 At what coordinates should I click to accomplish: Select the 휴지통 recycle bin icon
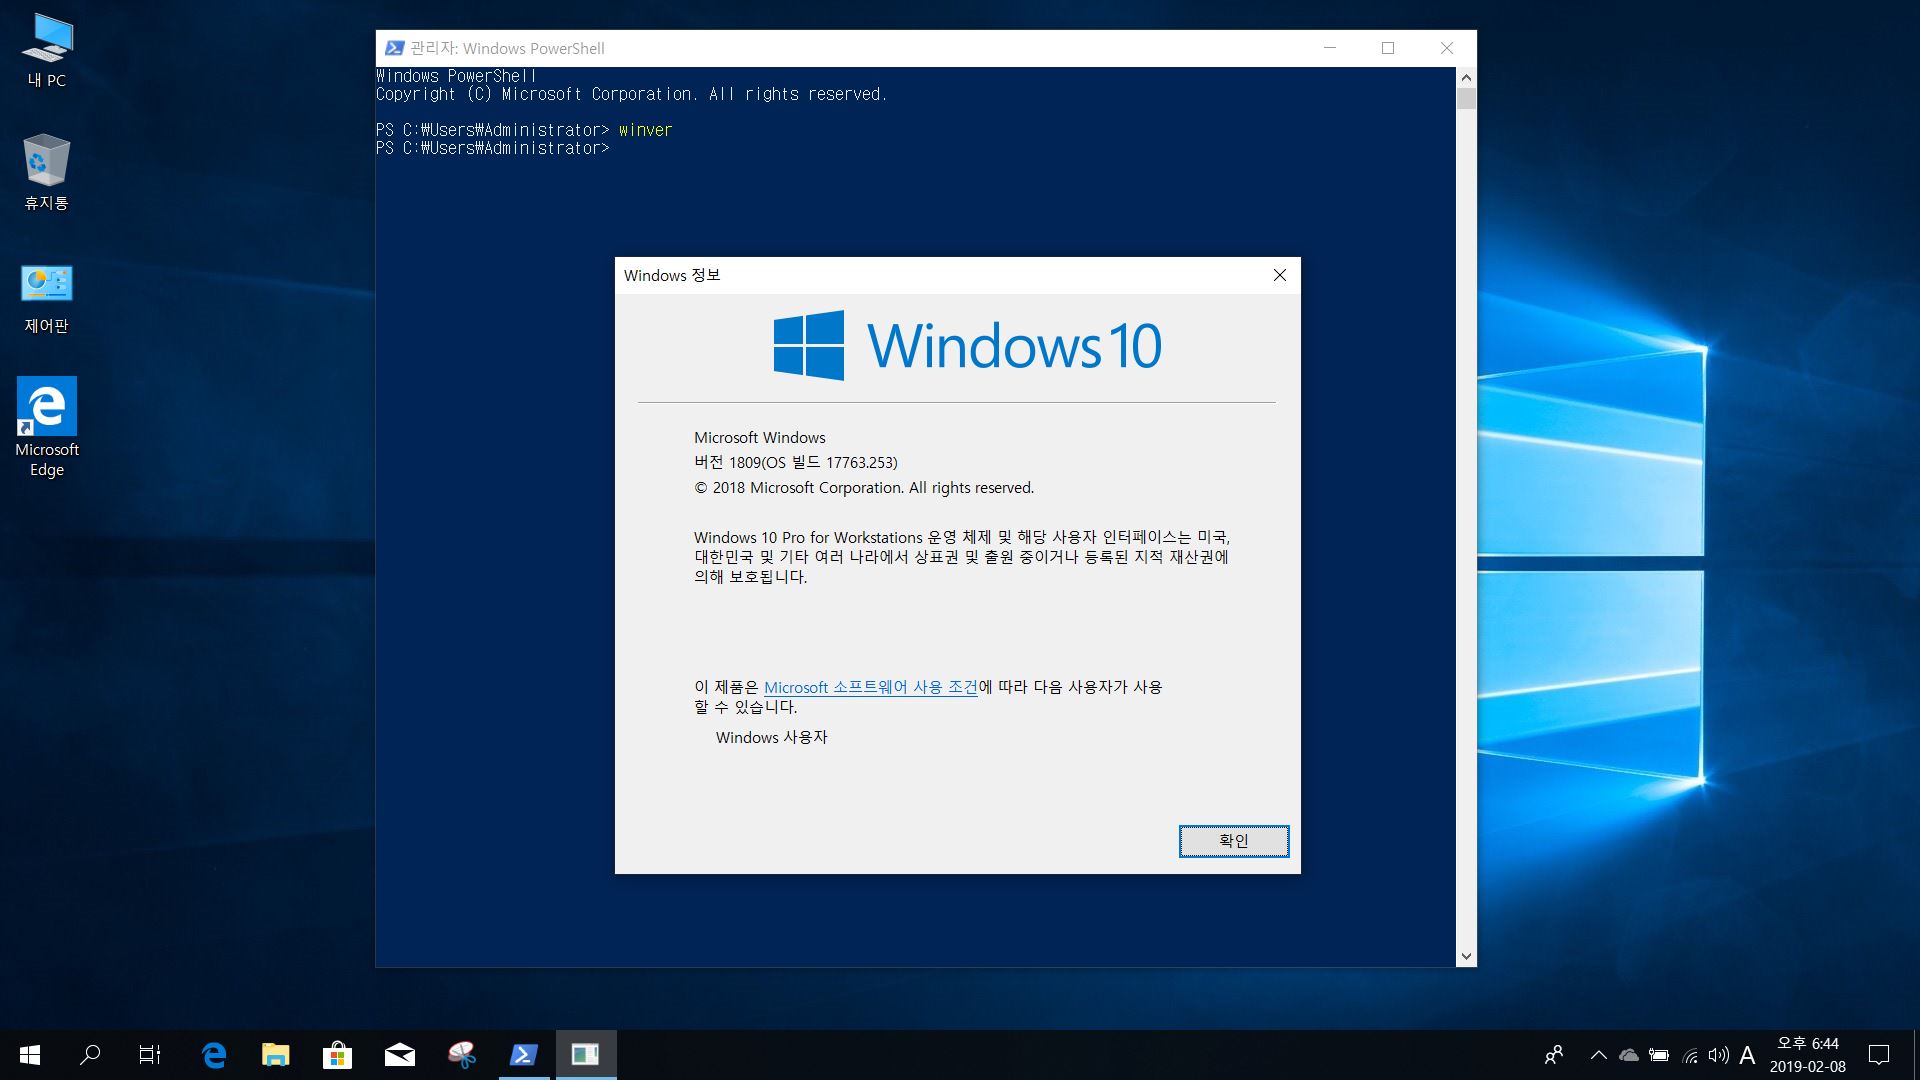(47, 172)
